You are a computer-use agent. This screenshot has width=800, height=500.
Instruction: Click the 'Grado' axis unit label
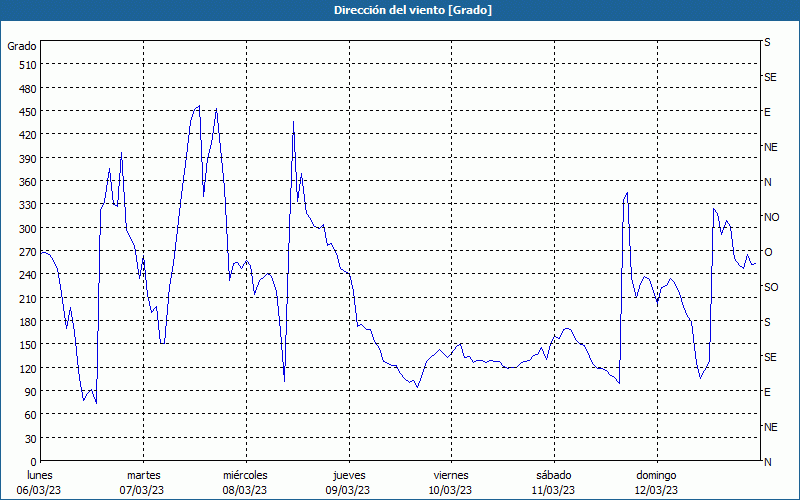22,46
